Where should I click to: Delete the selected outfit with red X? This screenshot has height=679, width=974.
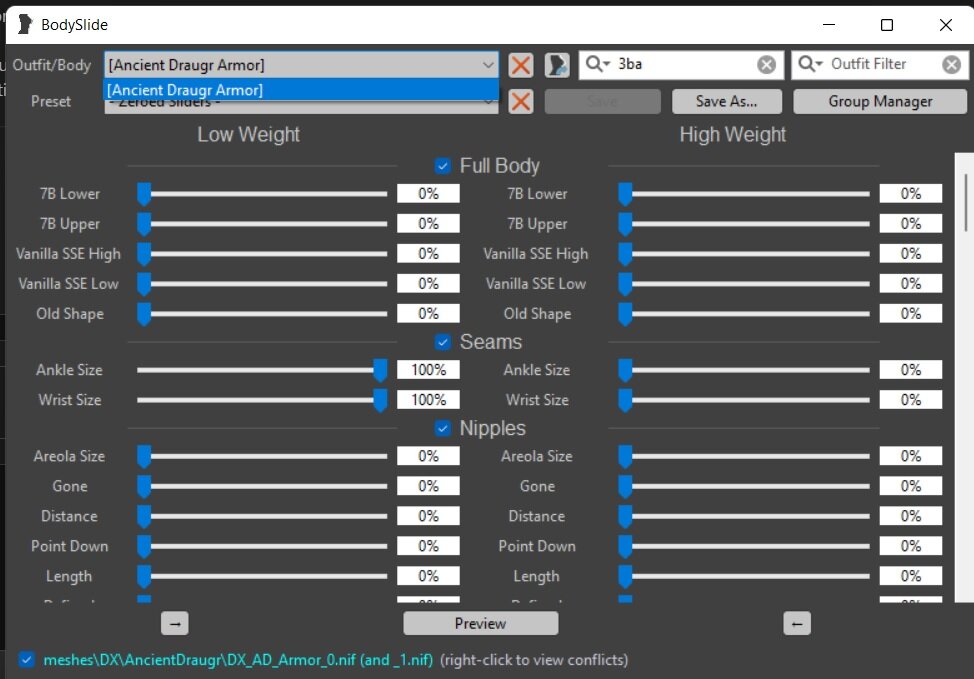[x=521, y=65]
